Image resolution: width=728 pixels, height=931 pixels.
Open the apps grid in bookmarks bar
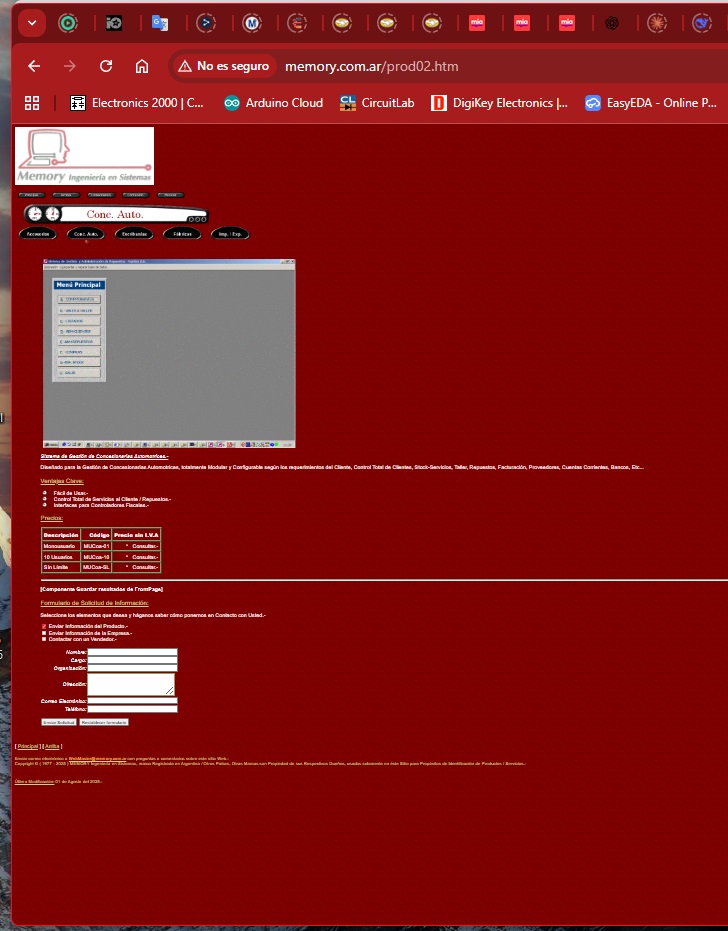pyautogui.click(x=32, y=103)
